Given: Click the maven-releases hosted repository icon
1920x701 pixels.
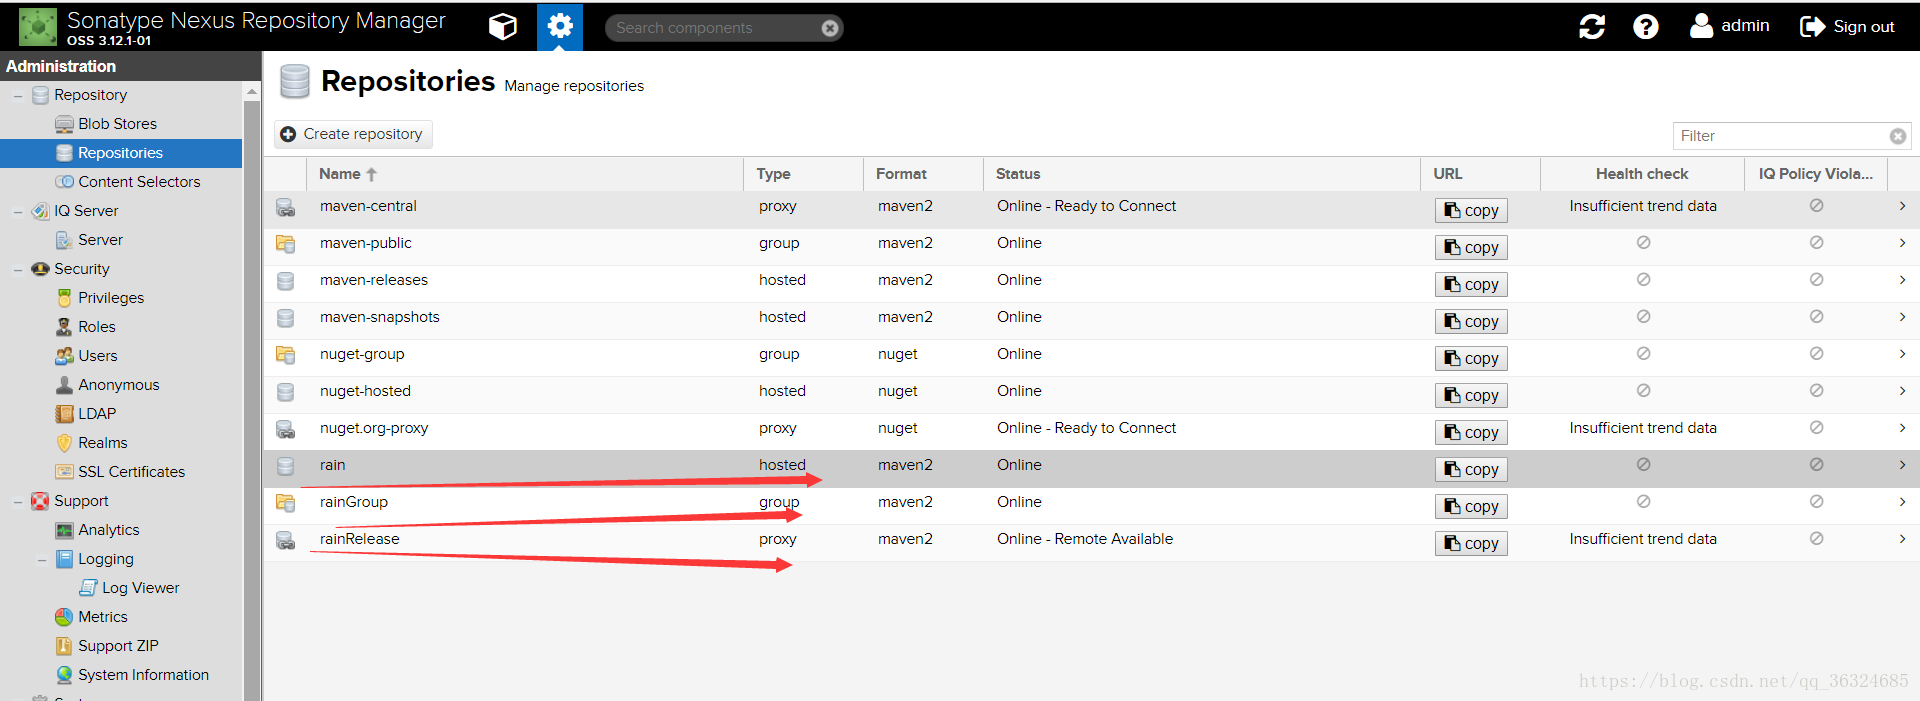Looking at the screenshot, I should (285, 281).
